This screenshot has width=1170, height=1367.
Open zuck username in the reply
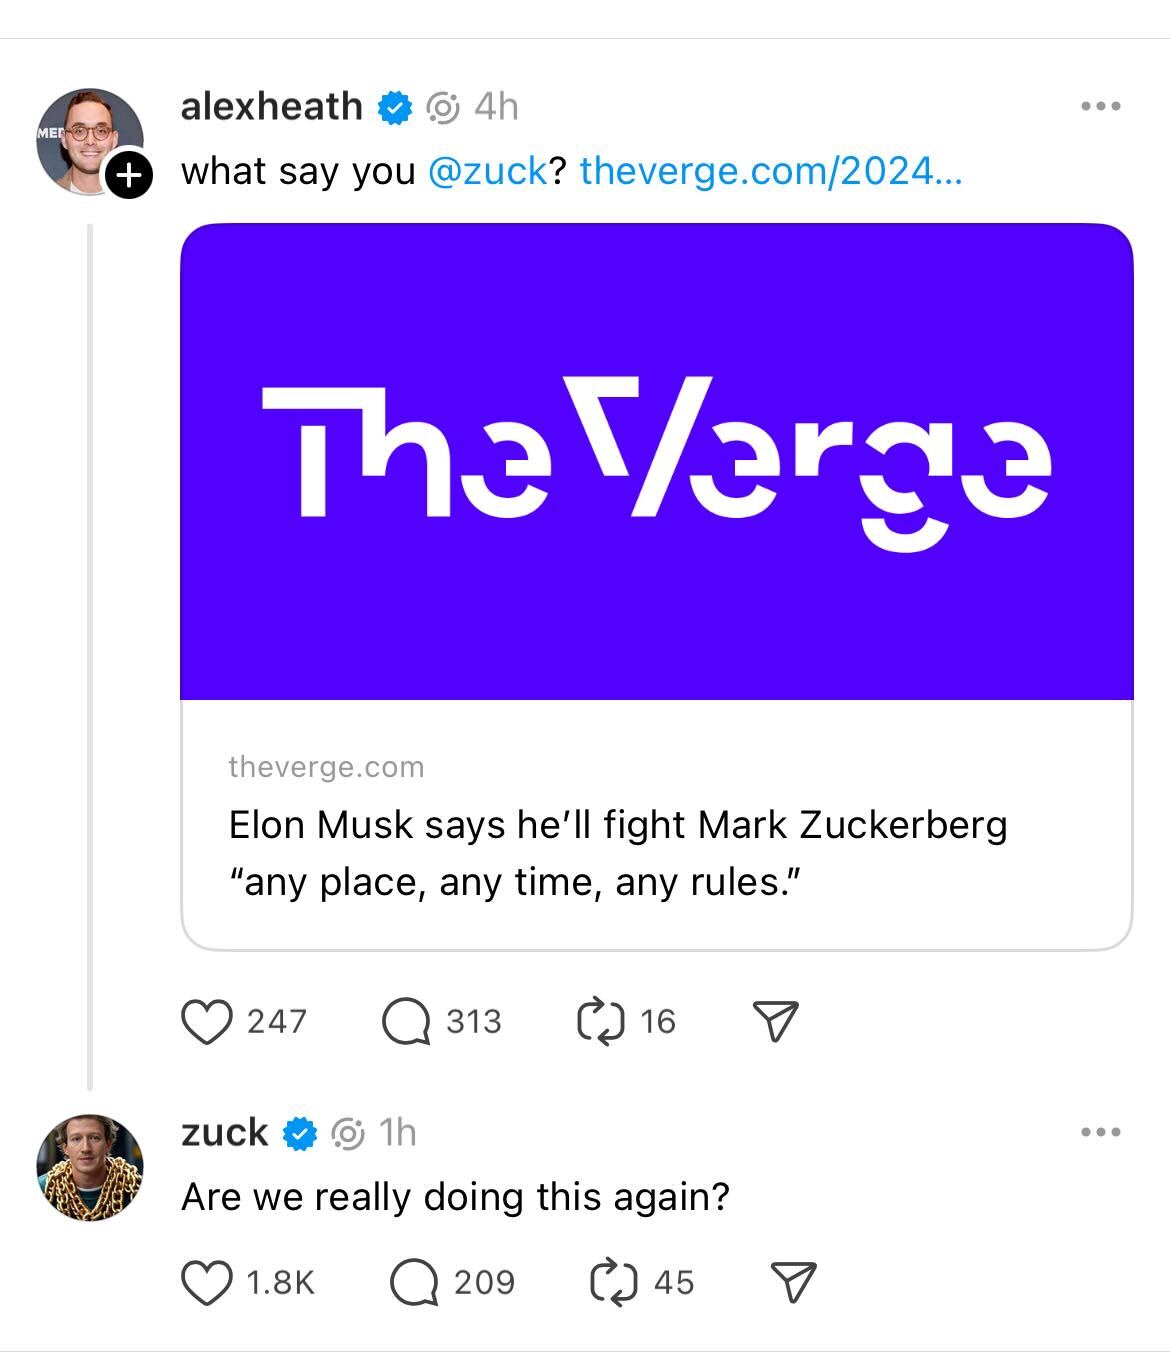point(225,1132)
